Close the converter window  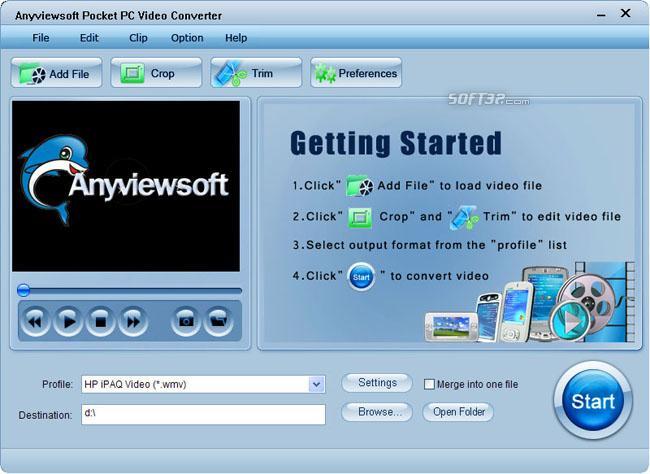tap(626, 13)
